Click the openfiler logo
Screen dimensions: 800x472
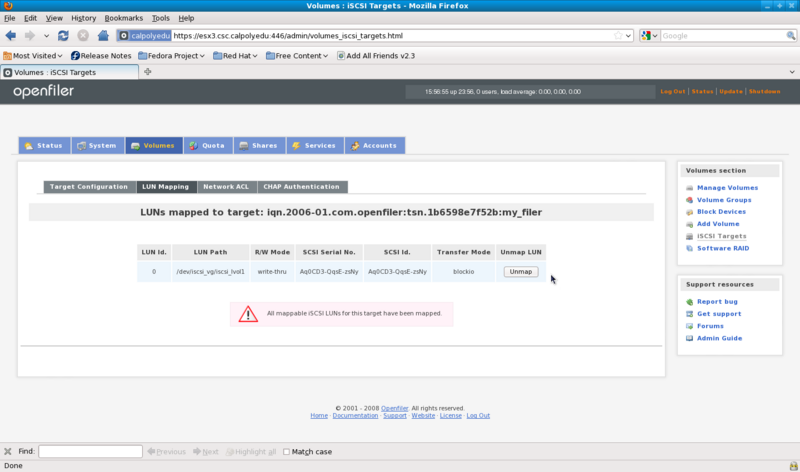tap(43, 91)
